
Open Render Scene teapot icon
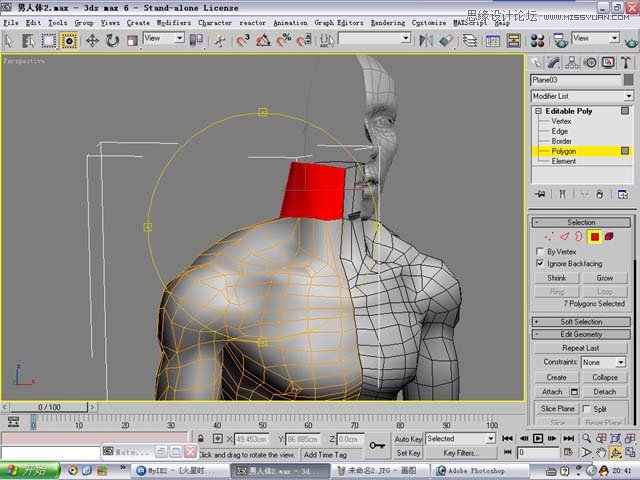pos(560,40)
